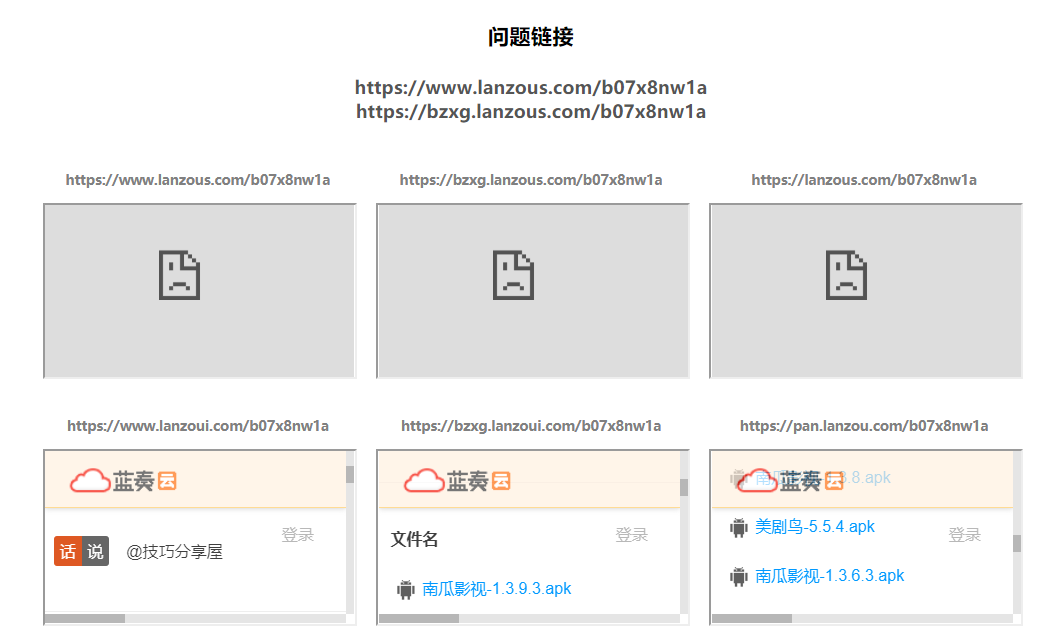Click the orange 话说 badge icon
Image resolution: width=1047 pixels, height=643 pixels.
[x=81, y=551]
